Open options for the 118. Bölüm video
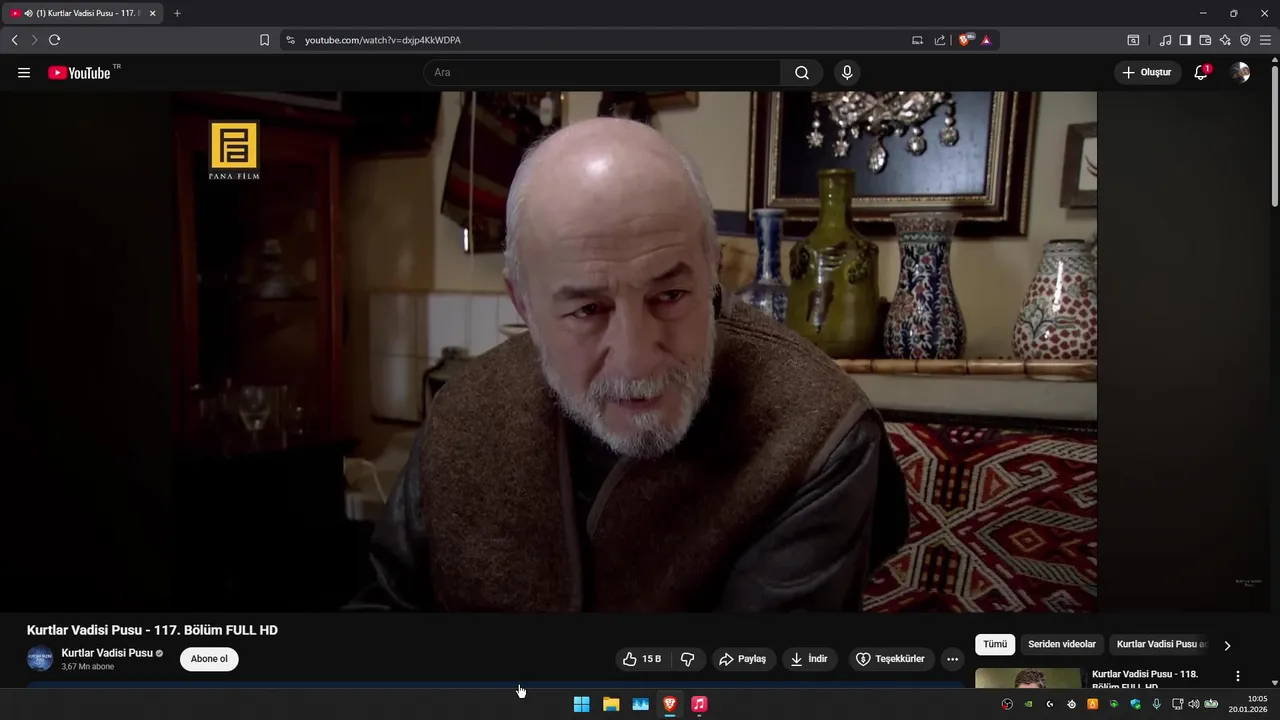 (x=1238, y=676)
